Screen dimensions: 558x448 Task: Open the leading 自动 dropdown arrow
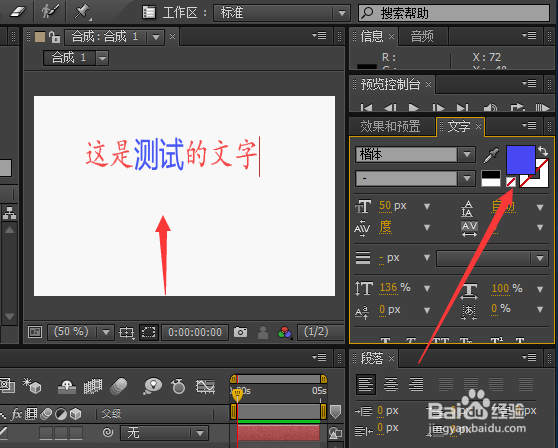pos(540,207)
